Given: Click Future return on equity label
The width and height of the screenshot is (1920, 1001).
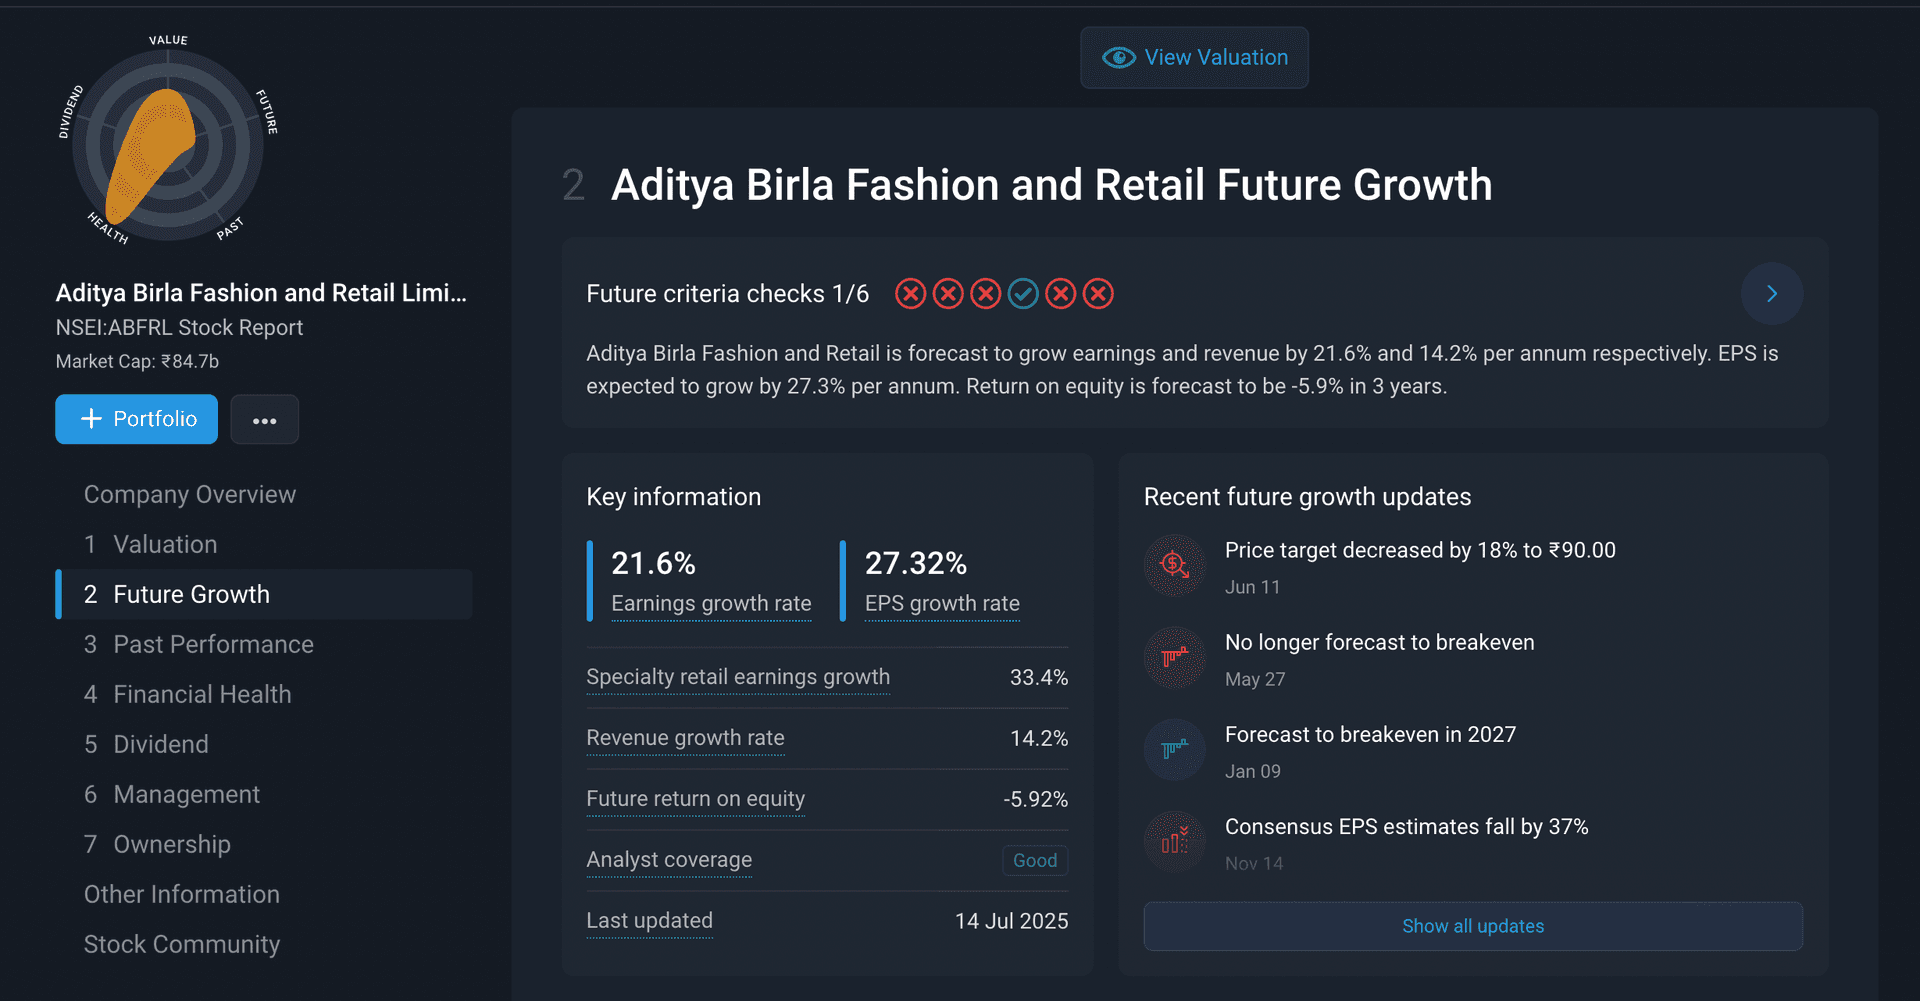Looking at the screenshot, I should [695, 799].
